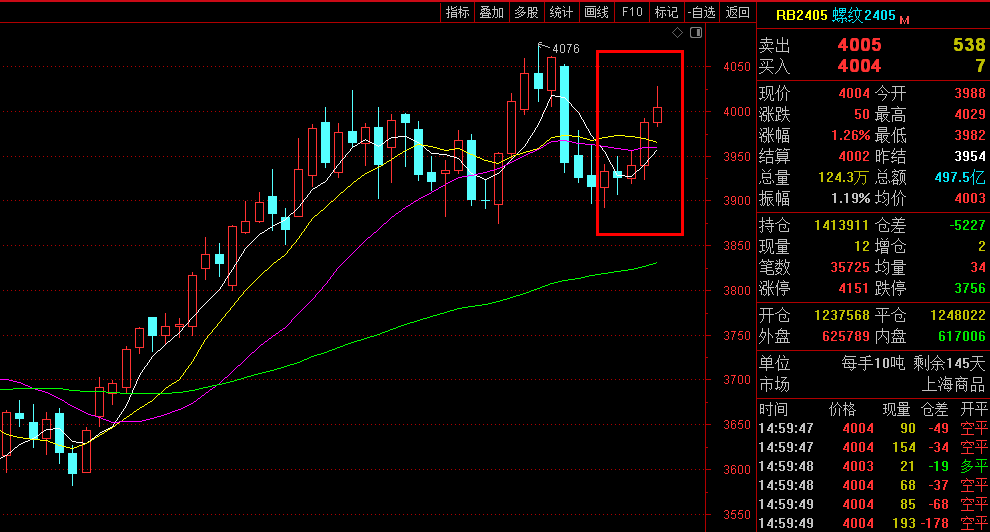Image resolution: width=990 pixels, height=532 pixels.
Task: Click the 标记 mark button
Action: pyautogui.click(x=665, y=12)
